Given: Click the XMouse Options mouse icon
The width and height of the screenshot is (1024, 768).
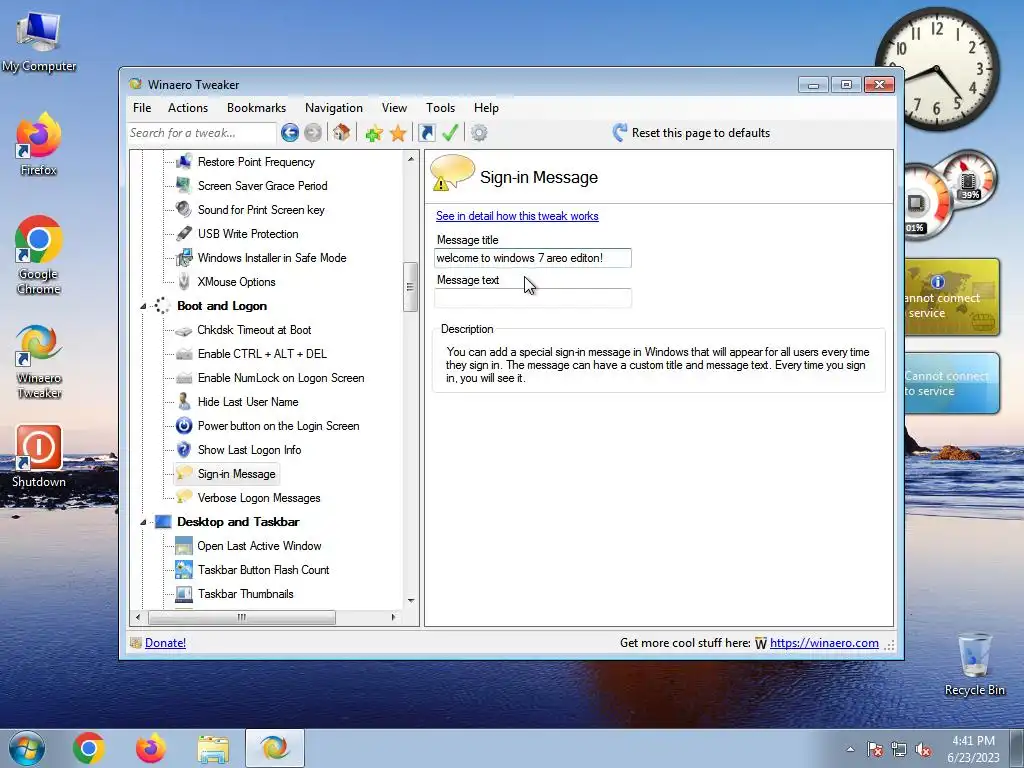Looking at the screenshot, I should pyautogui.click(x=184, y=281).
